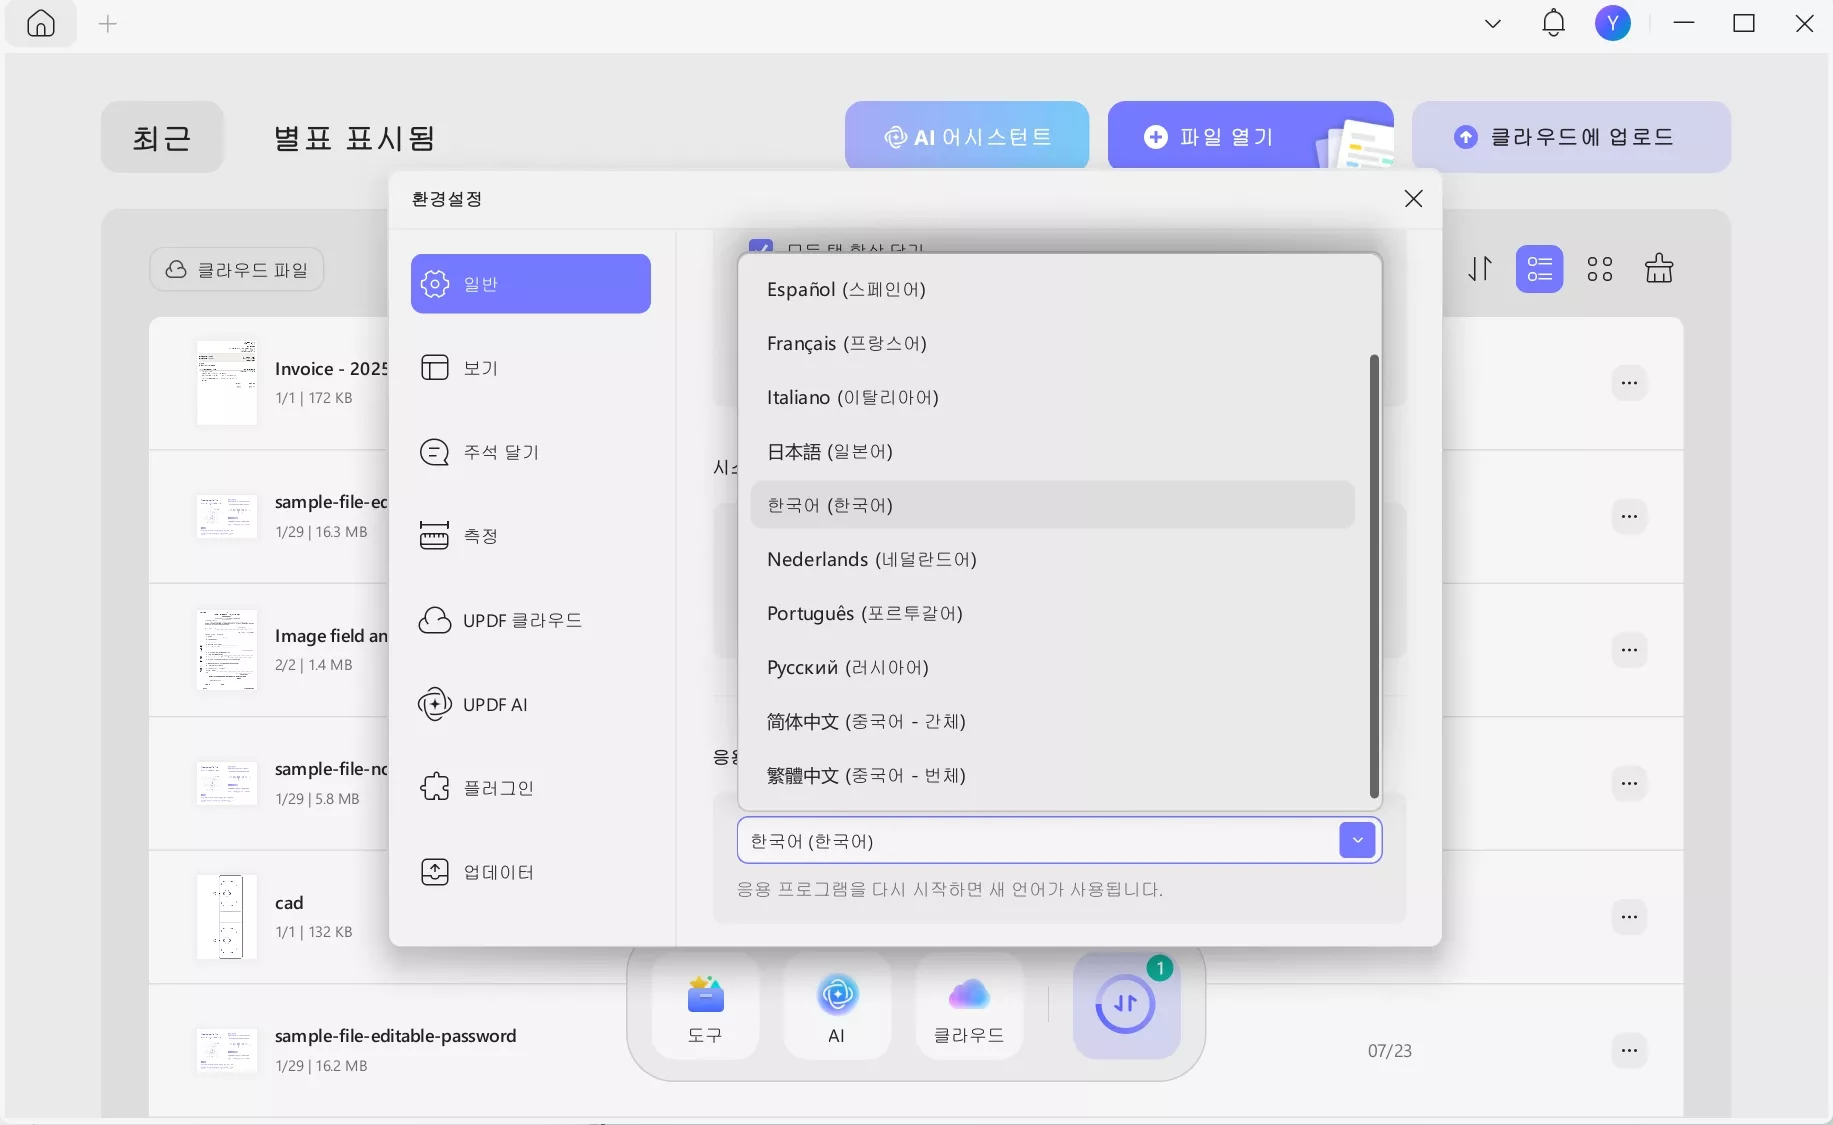The width and height of the screenshot is (1833, 1125).
Task: Open the transfer tasks icon with badge
Action: click(x=1126, y=1005)
